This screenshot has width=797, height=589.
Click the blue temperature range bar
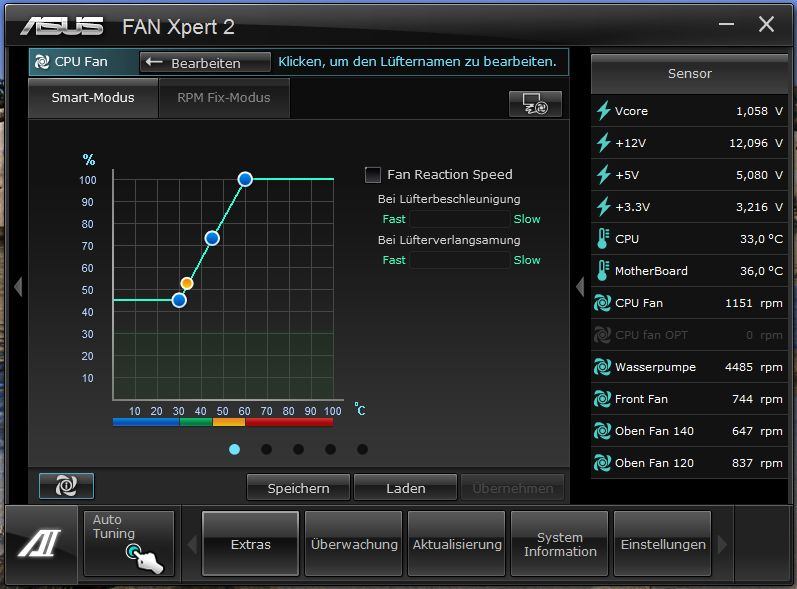[x=146, y=422]
